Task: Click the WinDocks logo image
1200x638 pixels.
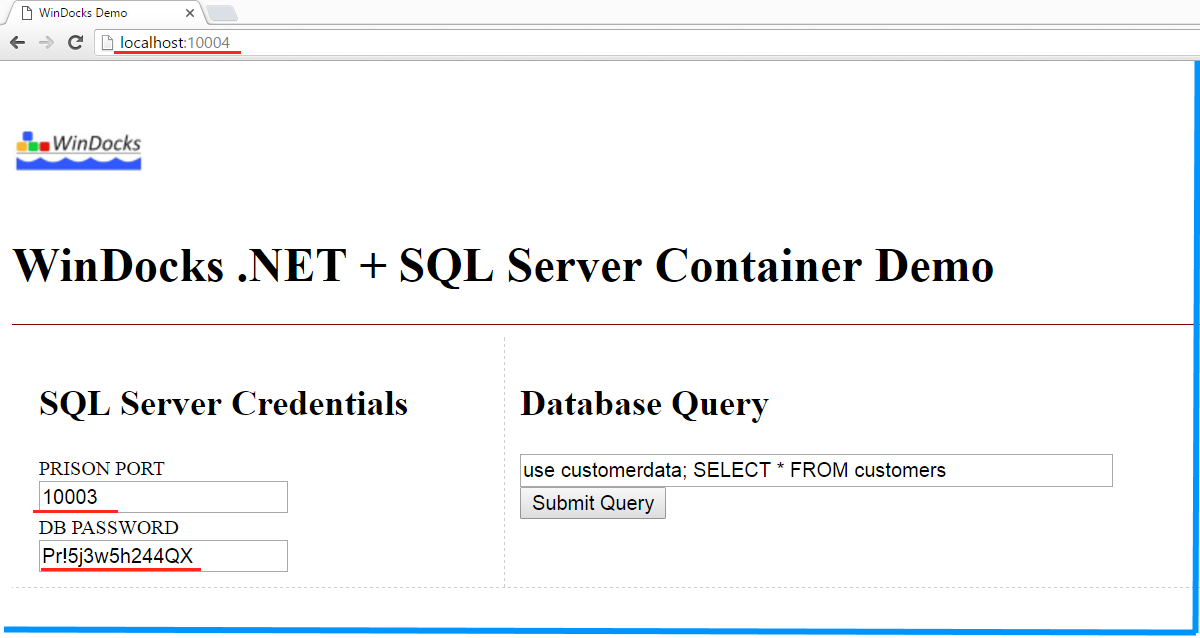Action: tap(79, 150)
